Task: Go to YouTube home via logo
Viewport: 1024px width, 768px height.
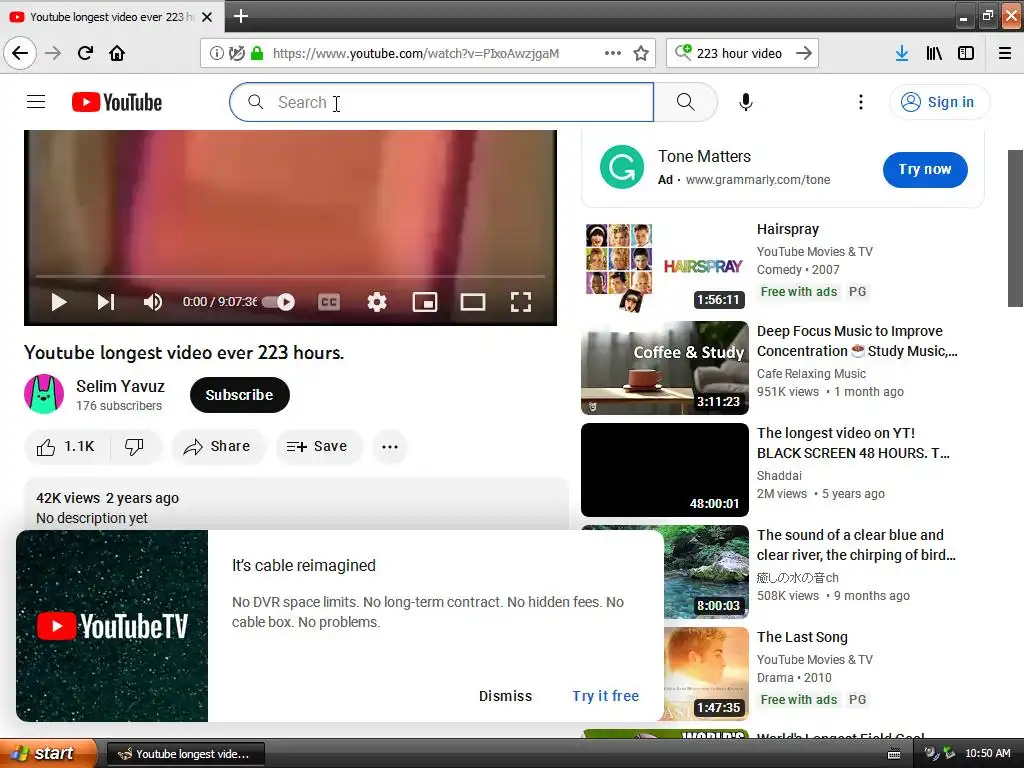Action: pyautogui.click(x=117, y=102)
